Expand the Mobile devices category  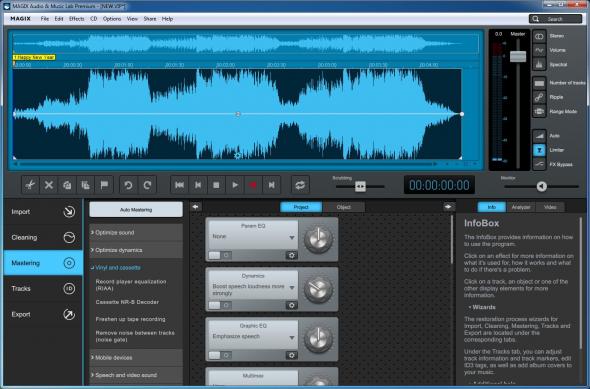pyautogui.click(x=136, y=357)
